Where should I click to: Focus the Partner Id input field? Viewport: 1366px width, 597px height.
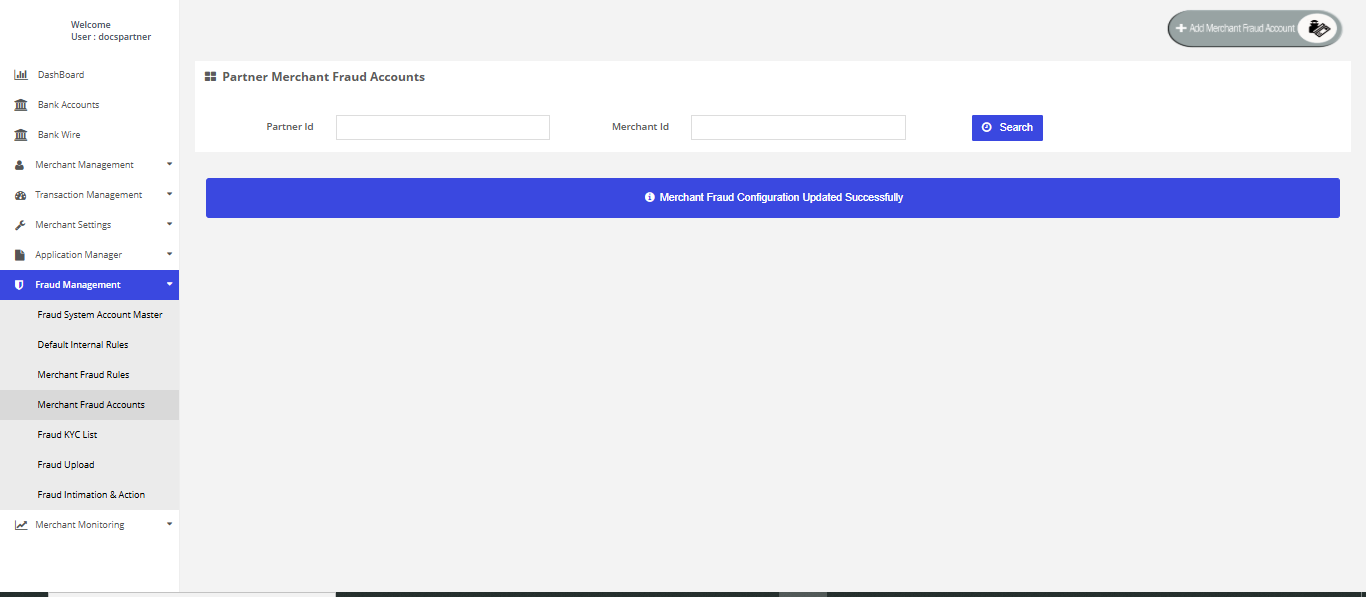(442, 127)
